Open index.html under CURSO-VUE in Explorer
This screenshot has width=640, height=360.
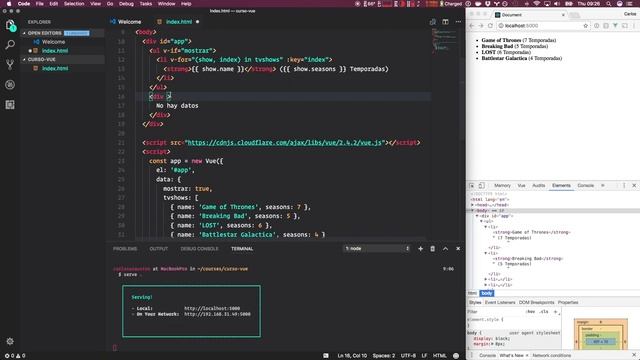[55, 69]
